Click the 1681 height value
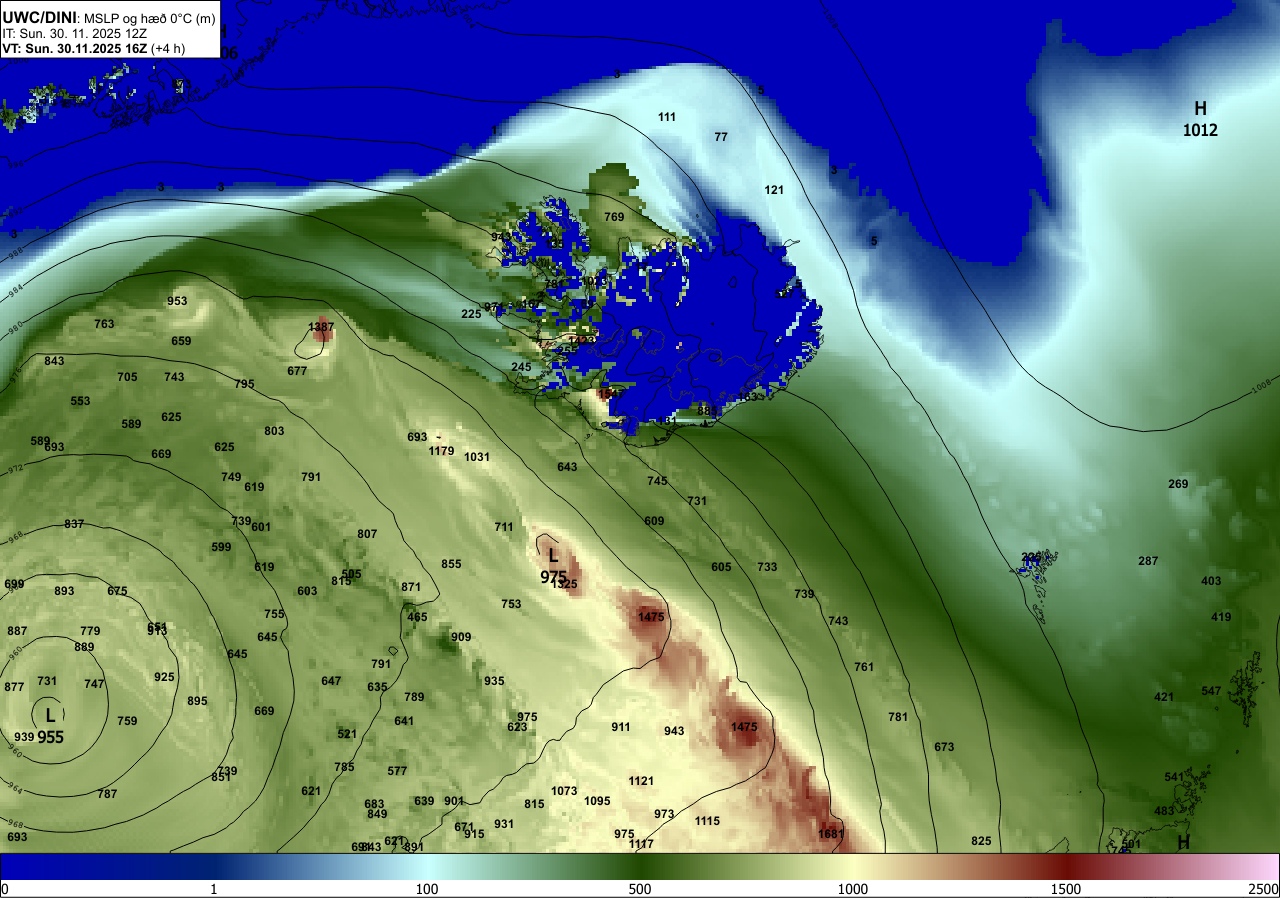The image size is (1280, 898). (x=832, y=834)
